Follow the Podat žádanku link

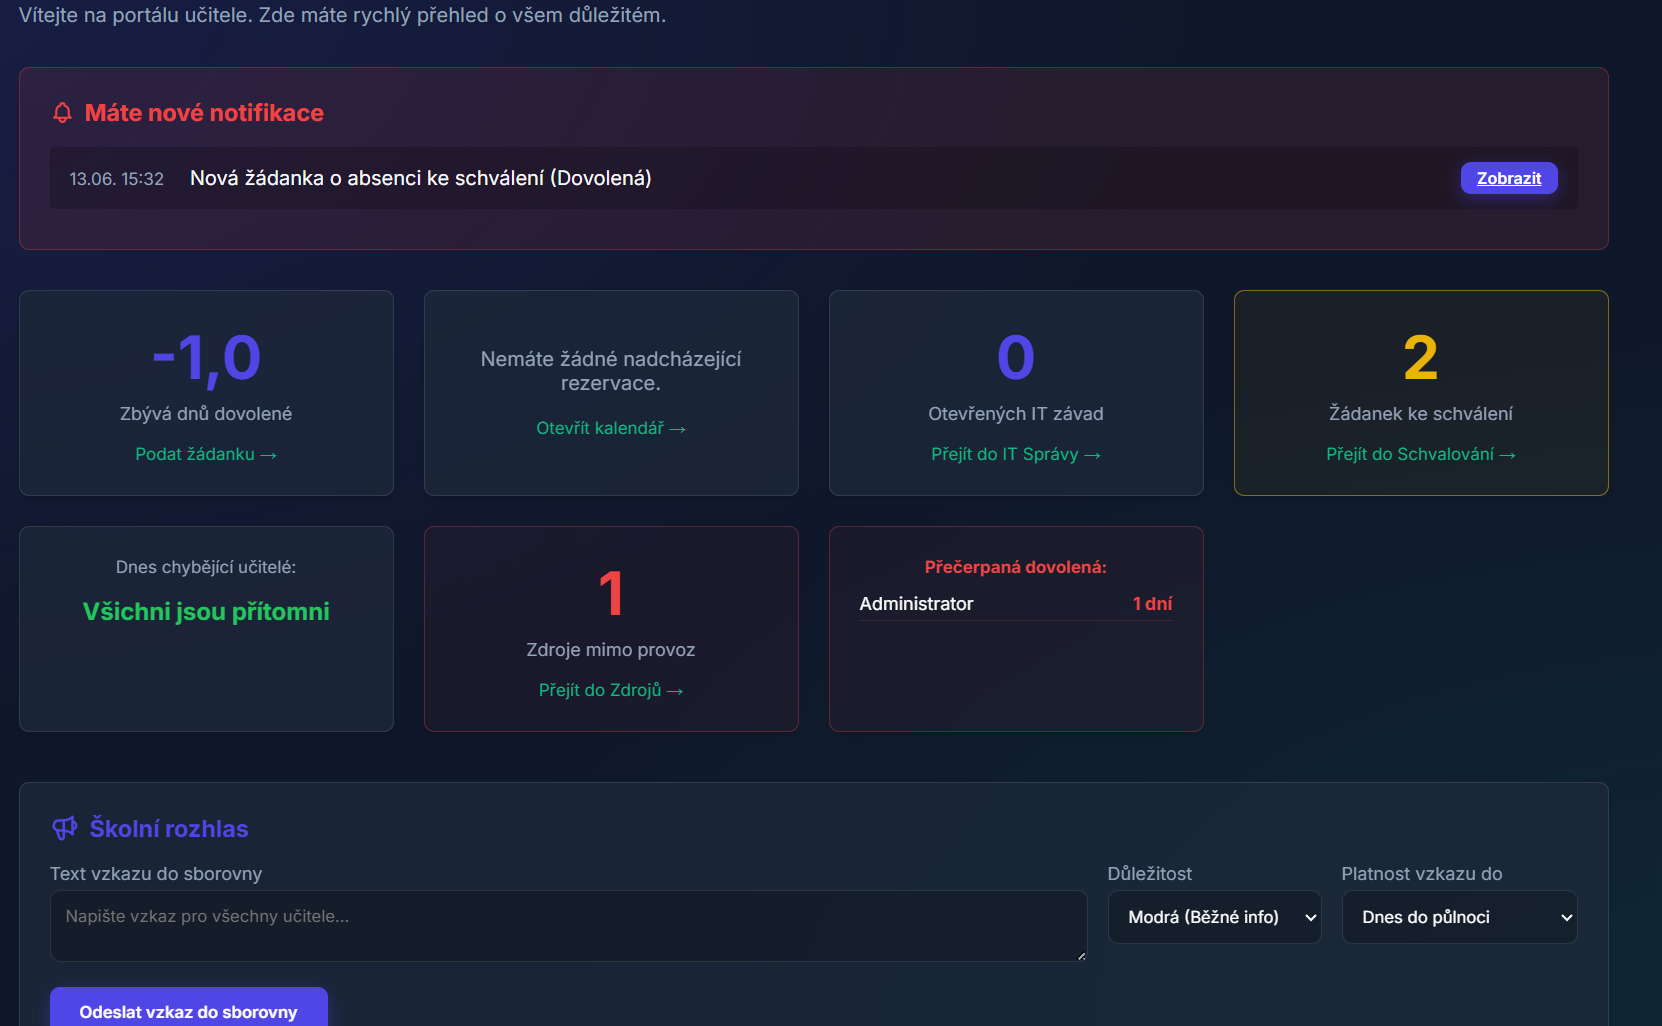[x=206, y=454]
